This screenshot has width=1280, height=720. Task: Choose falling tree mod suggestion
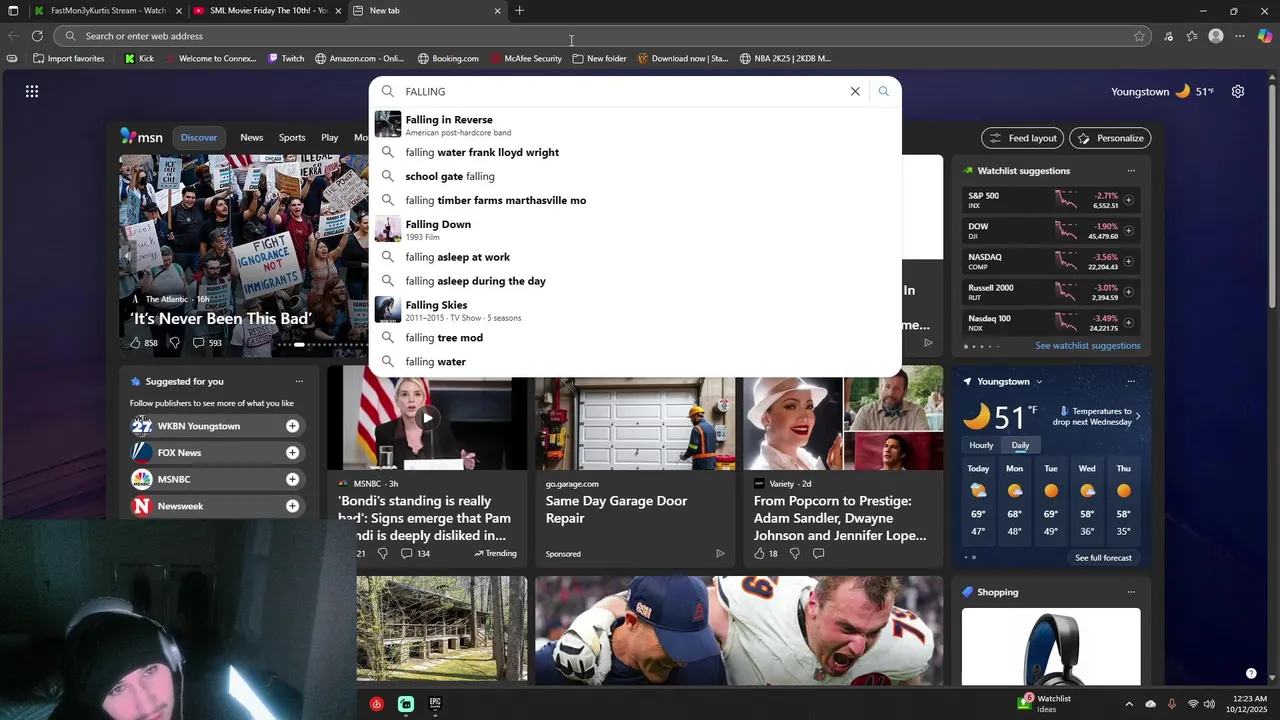(635, 338)
